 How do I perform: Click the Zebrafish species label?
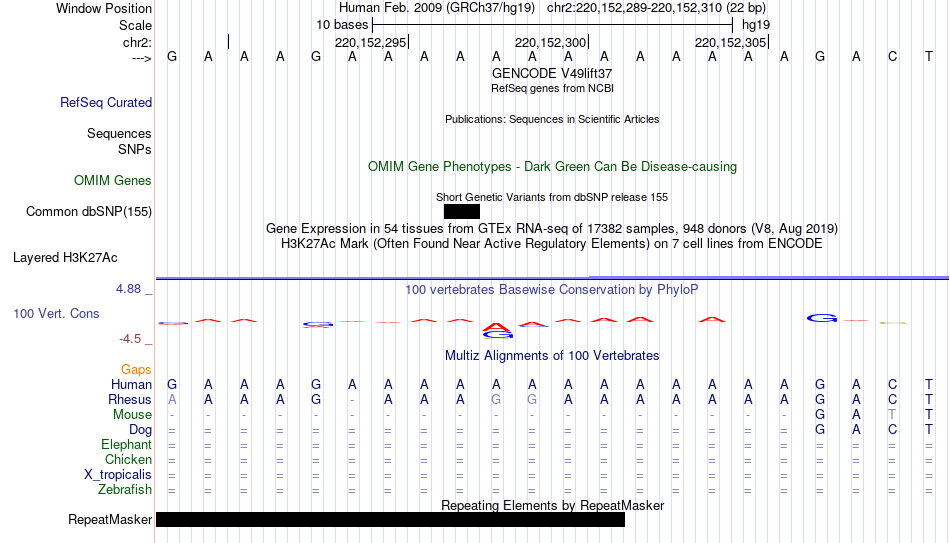coord(125,489)
